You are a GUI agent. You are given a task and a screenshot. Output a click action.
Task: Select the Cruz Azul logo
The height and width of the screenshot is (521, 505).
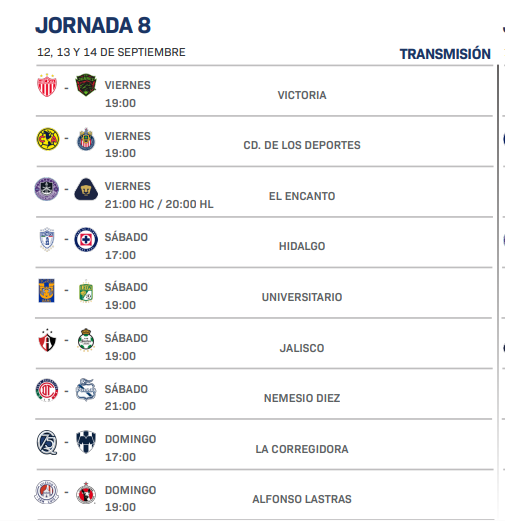(86, 239)
